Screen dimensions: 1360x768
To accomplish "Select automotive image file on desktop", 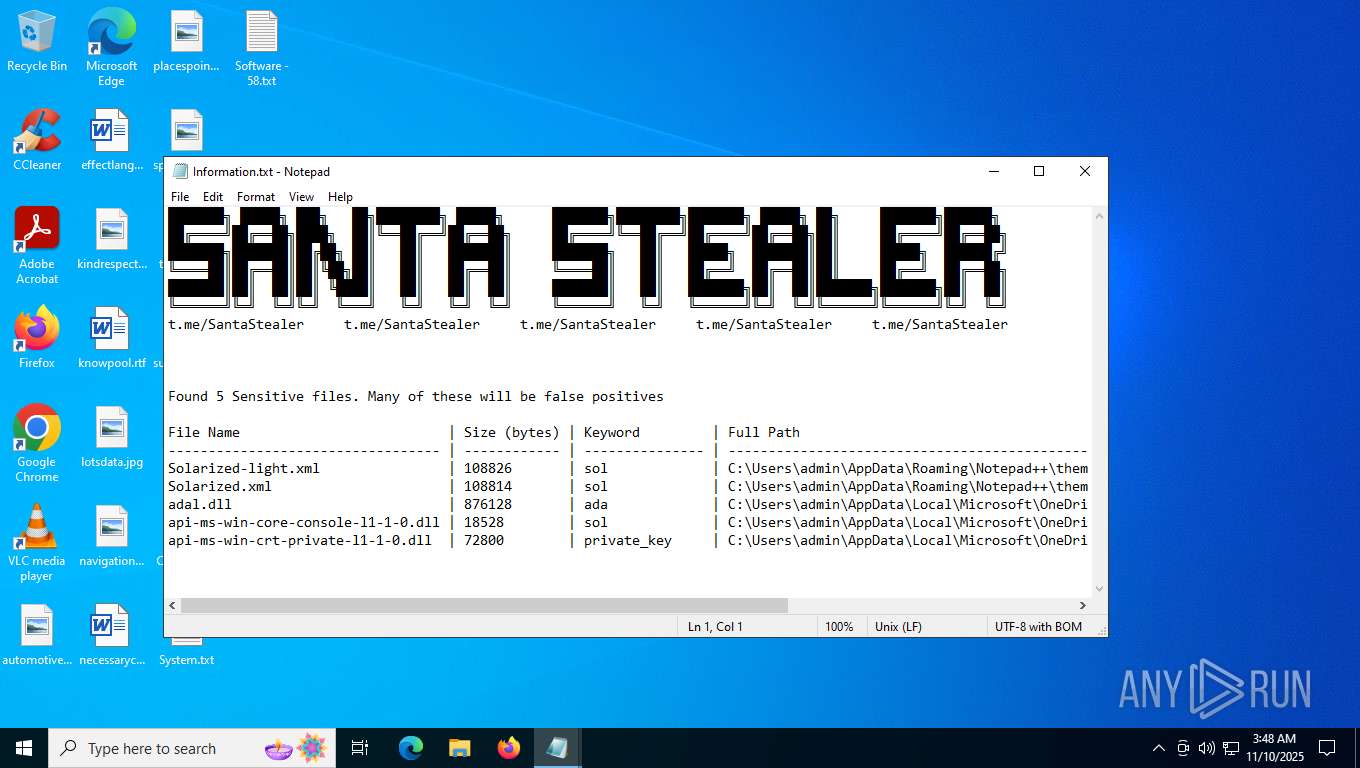I will coord(37,635).
